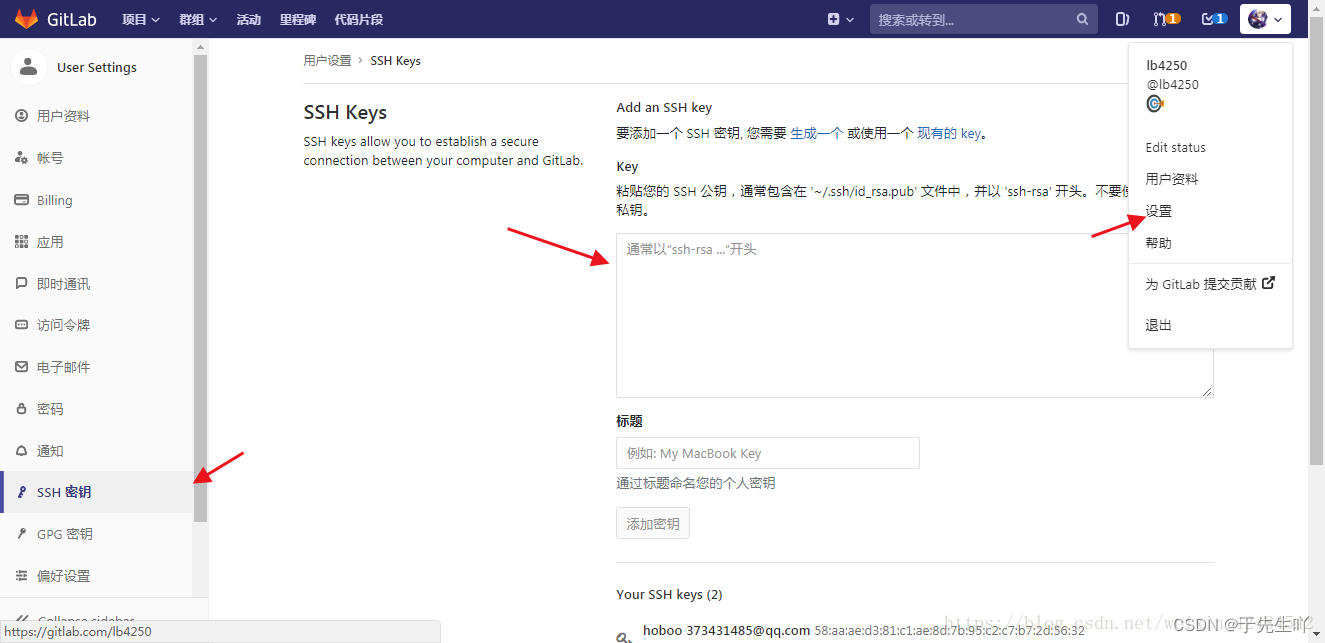Switch to GPG 密钥 in the sidebar

64,533
